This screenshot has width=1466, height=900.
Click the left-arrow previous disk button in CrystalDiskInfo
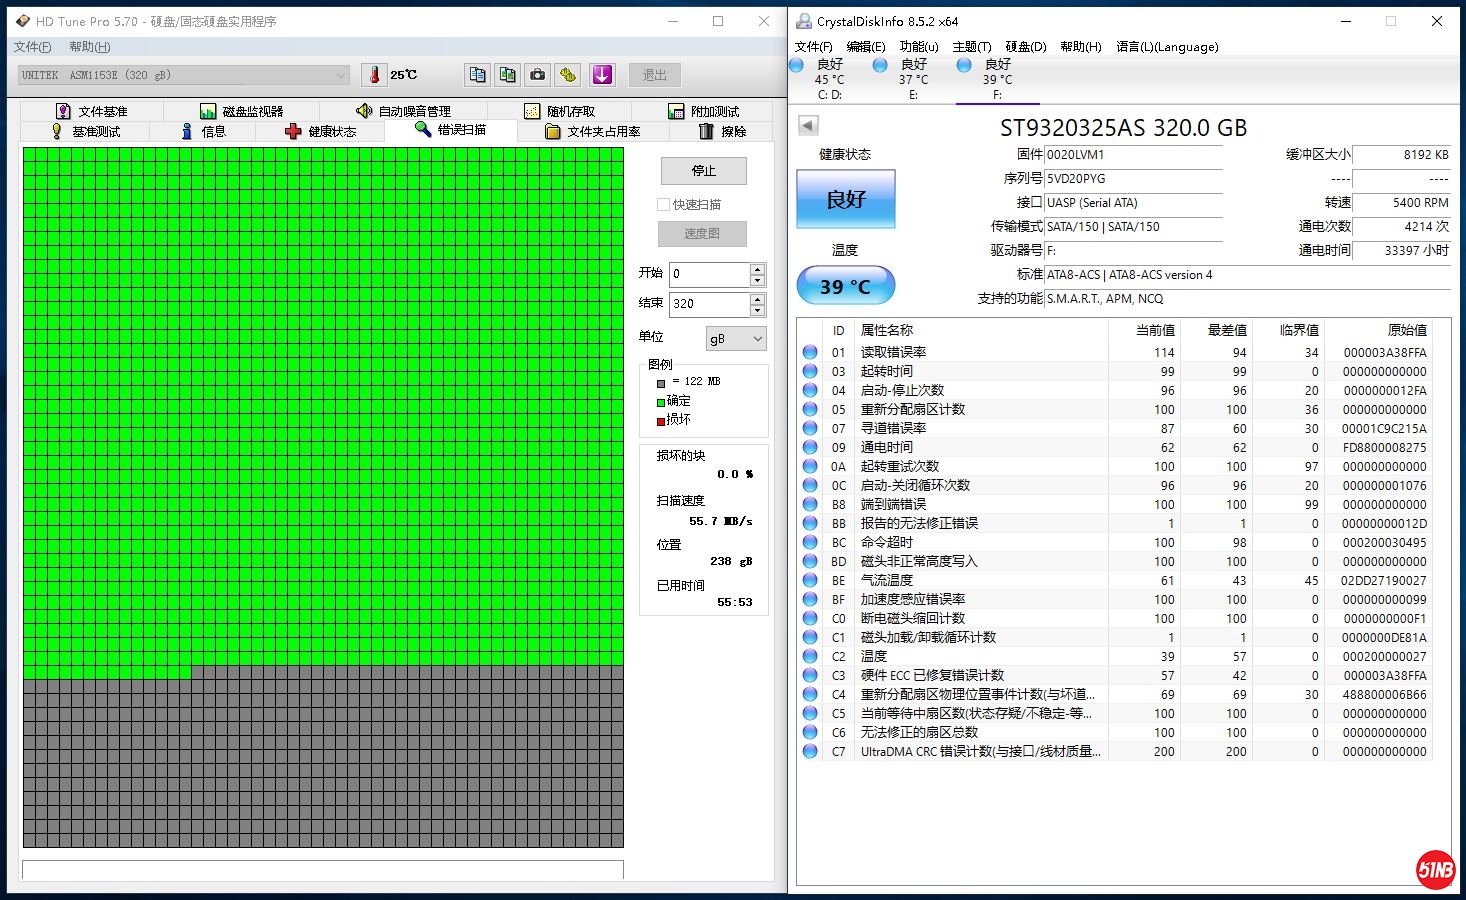tap(808, 125)
